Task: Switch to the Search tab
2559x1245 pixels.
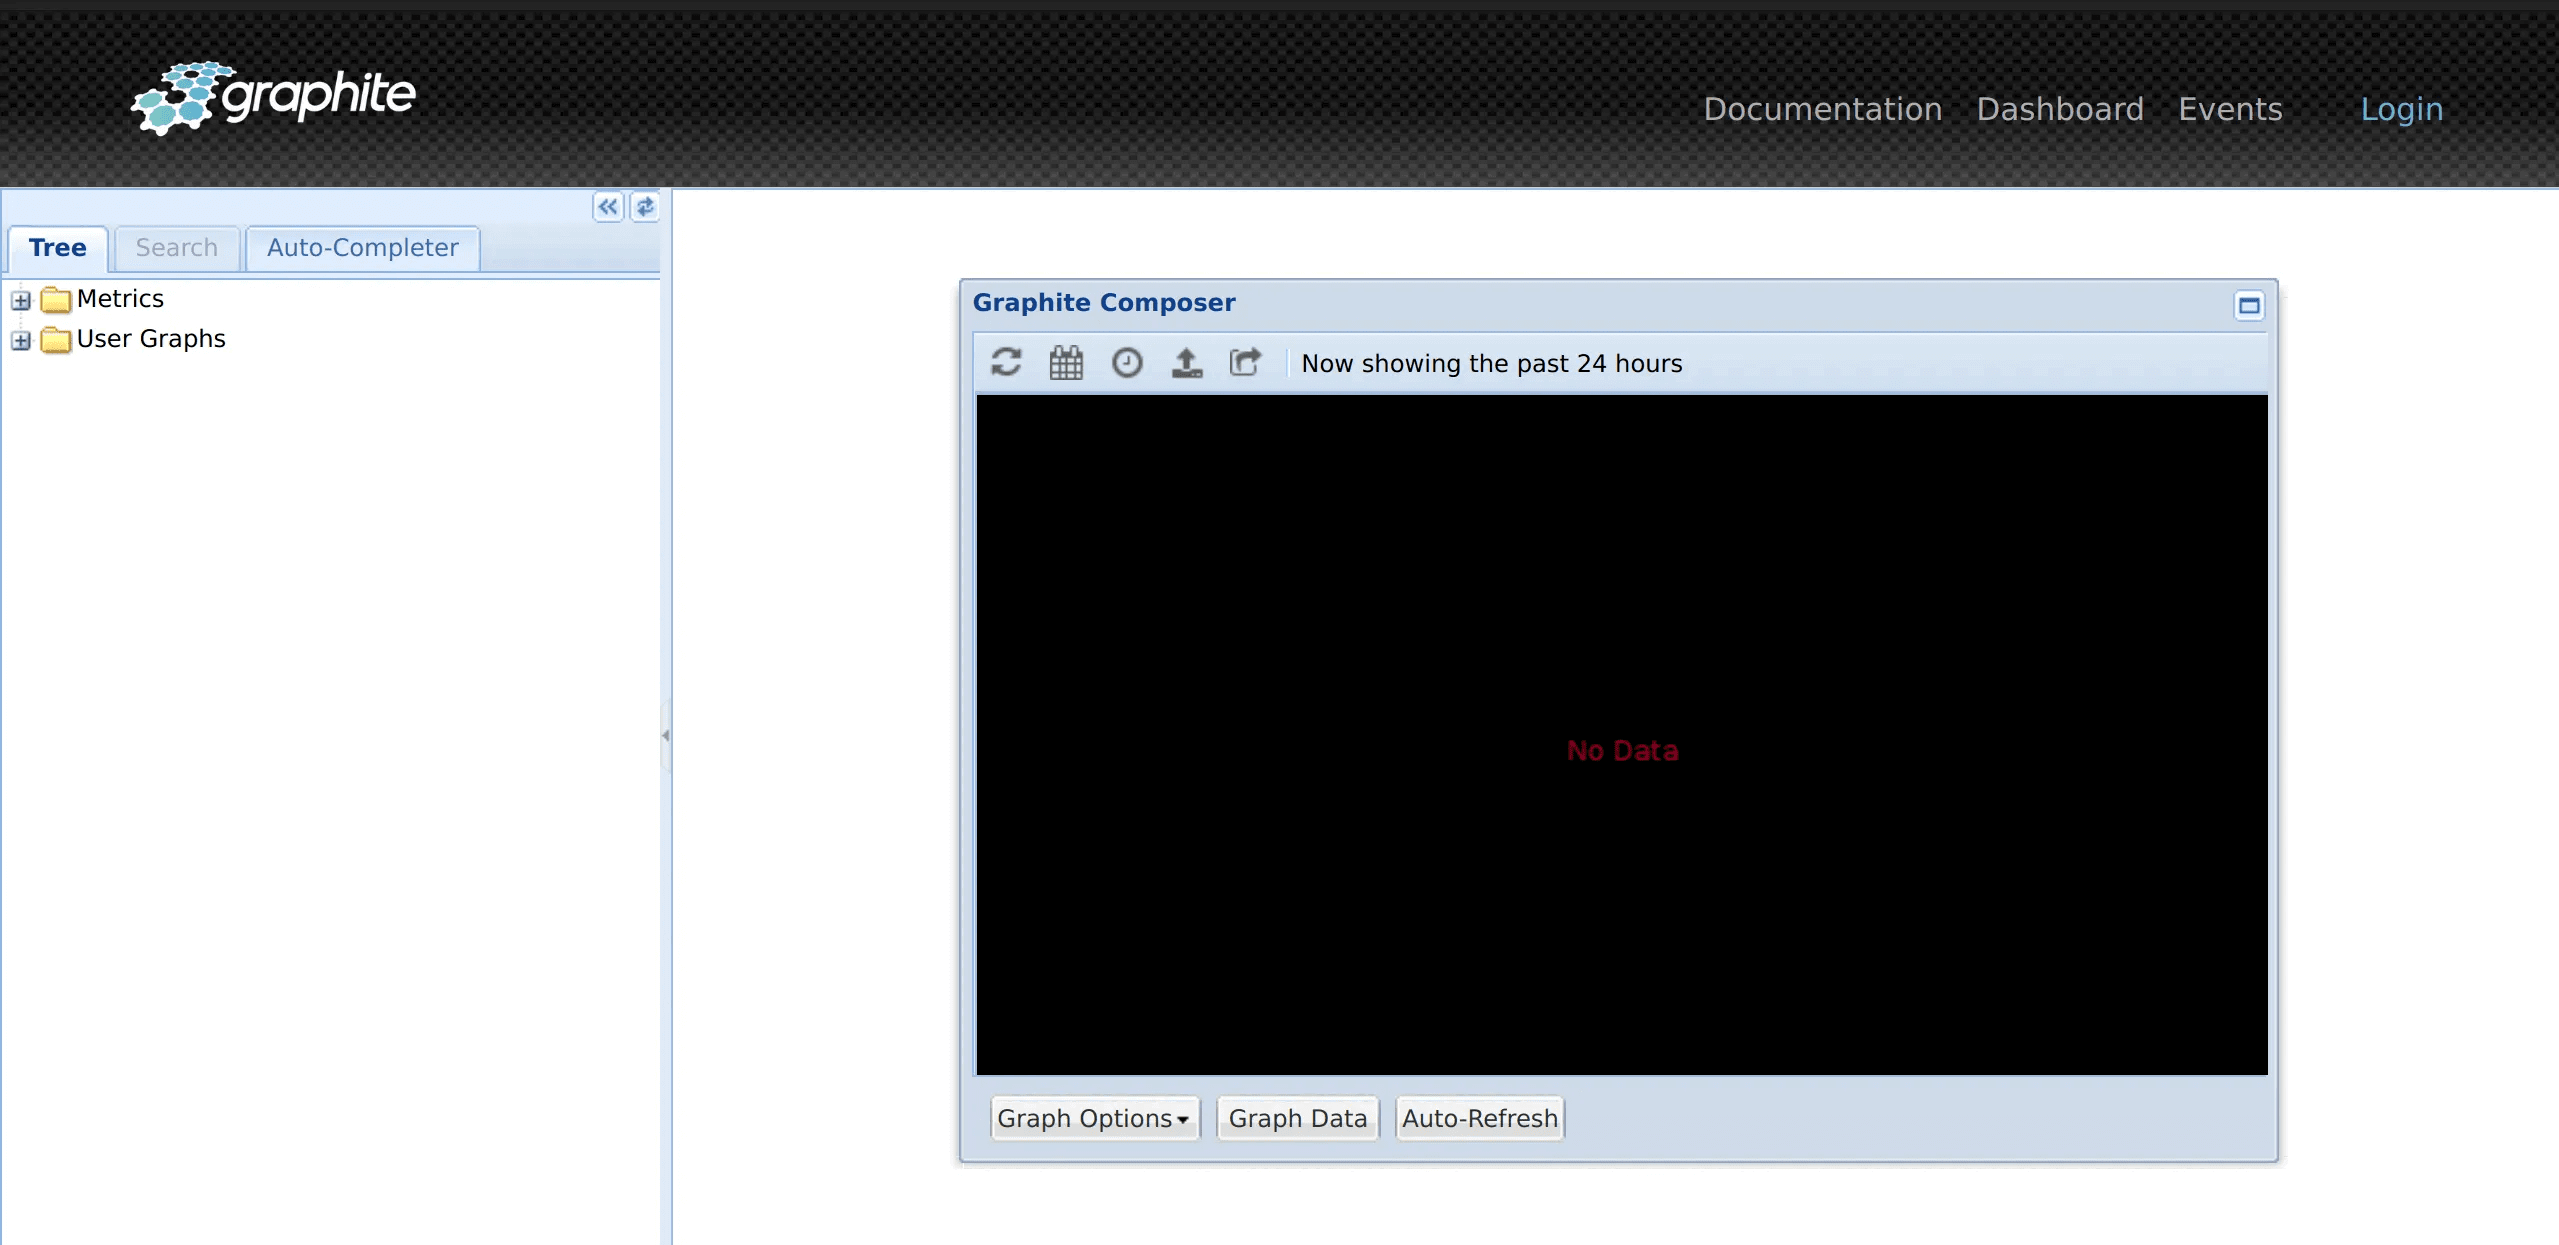Action: pos(177,248)
